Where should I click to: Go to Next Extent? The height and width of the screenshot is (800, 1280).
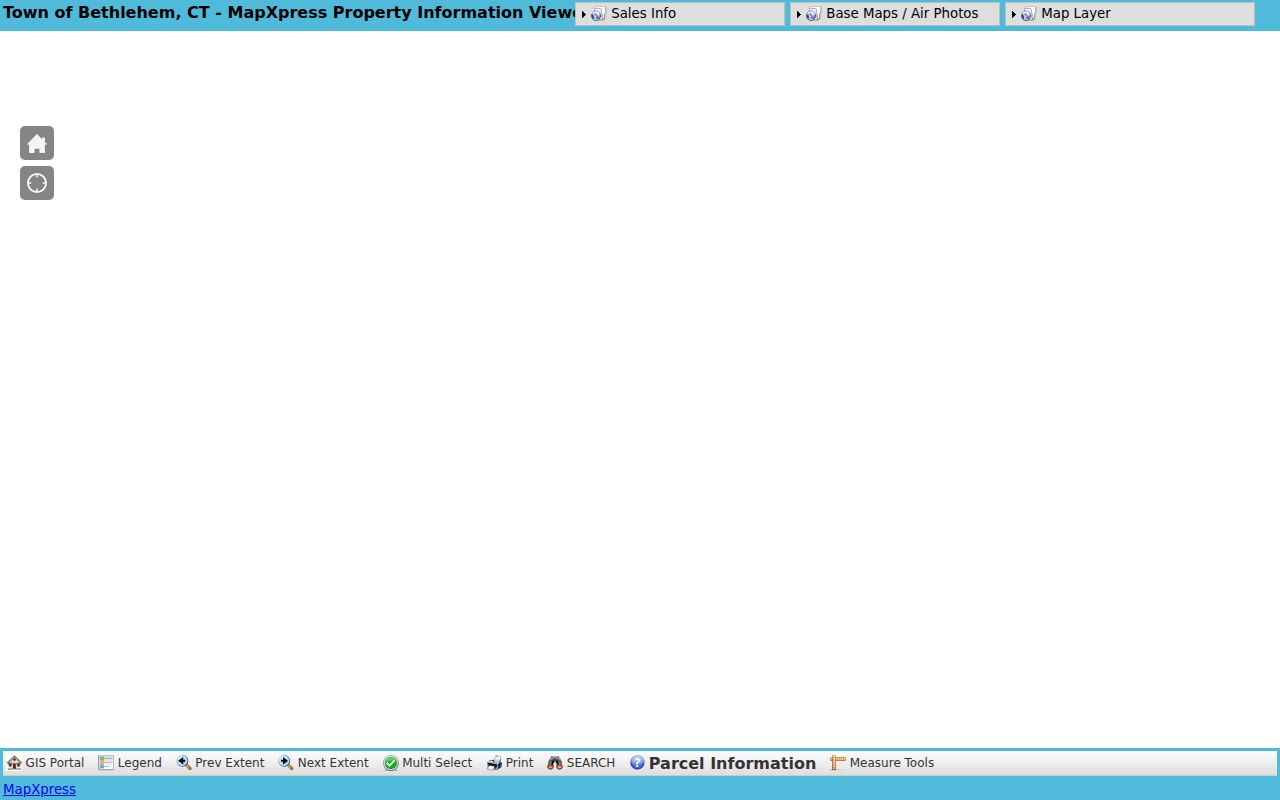324,763
